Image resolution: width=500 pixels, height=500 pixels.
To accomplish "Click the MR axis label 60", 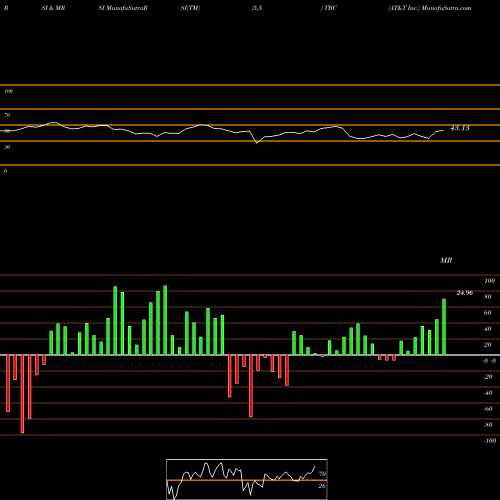I will tap(488, 313).
